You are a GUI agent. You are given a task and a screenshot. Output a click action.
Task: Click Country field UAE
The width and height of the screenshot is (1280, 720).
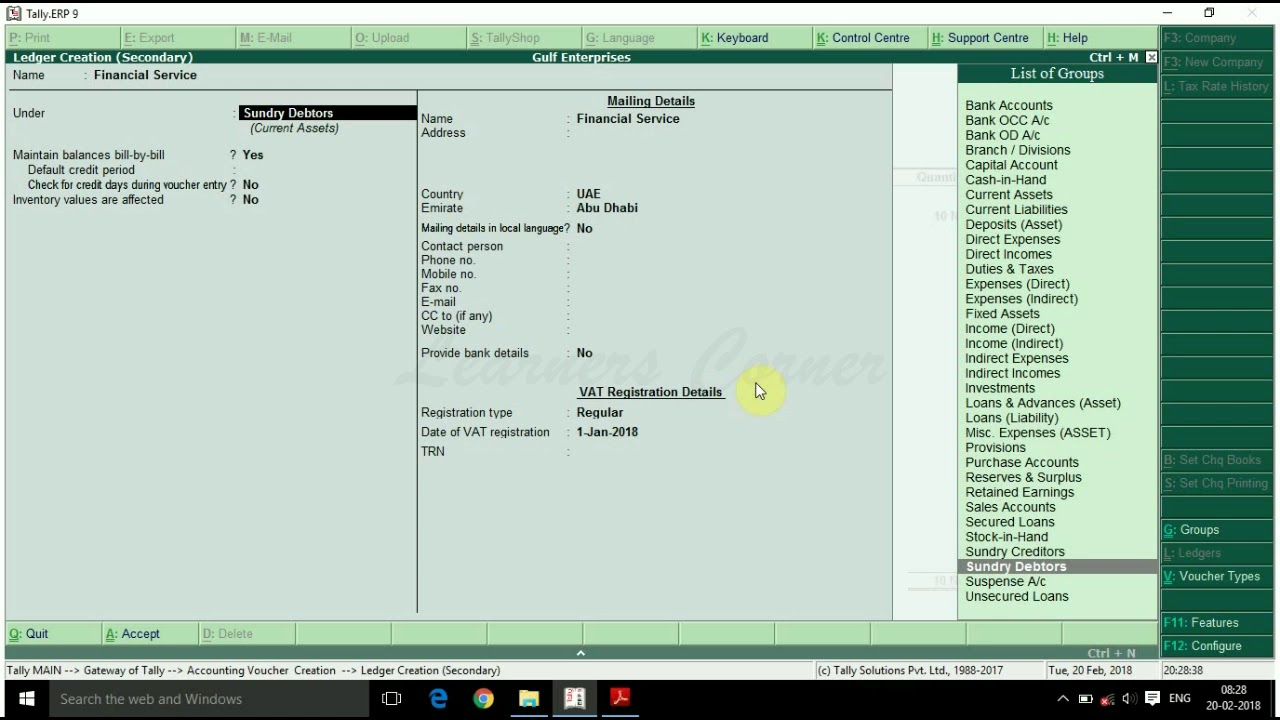click(588, 194)
